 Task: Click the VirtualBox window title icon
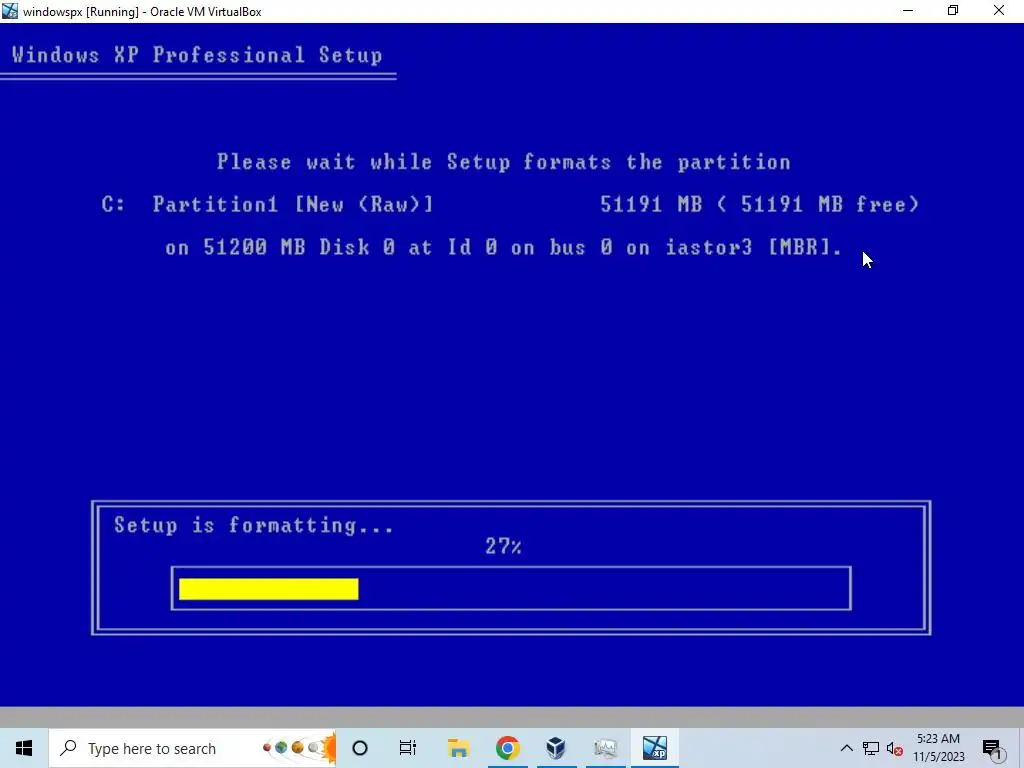(10, 11)
